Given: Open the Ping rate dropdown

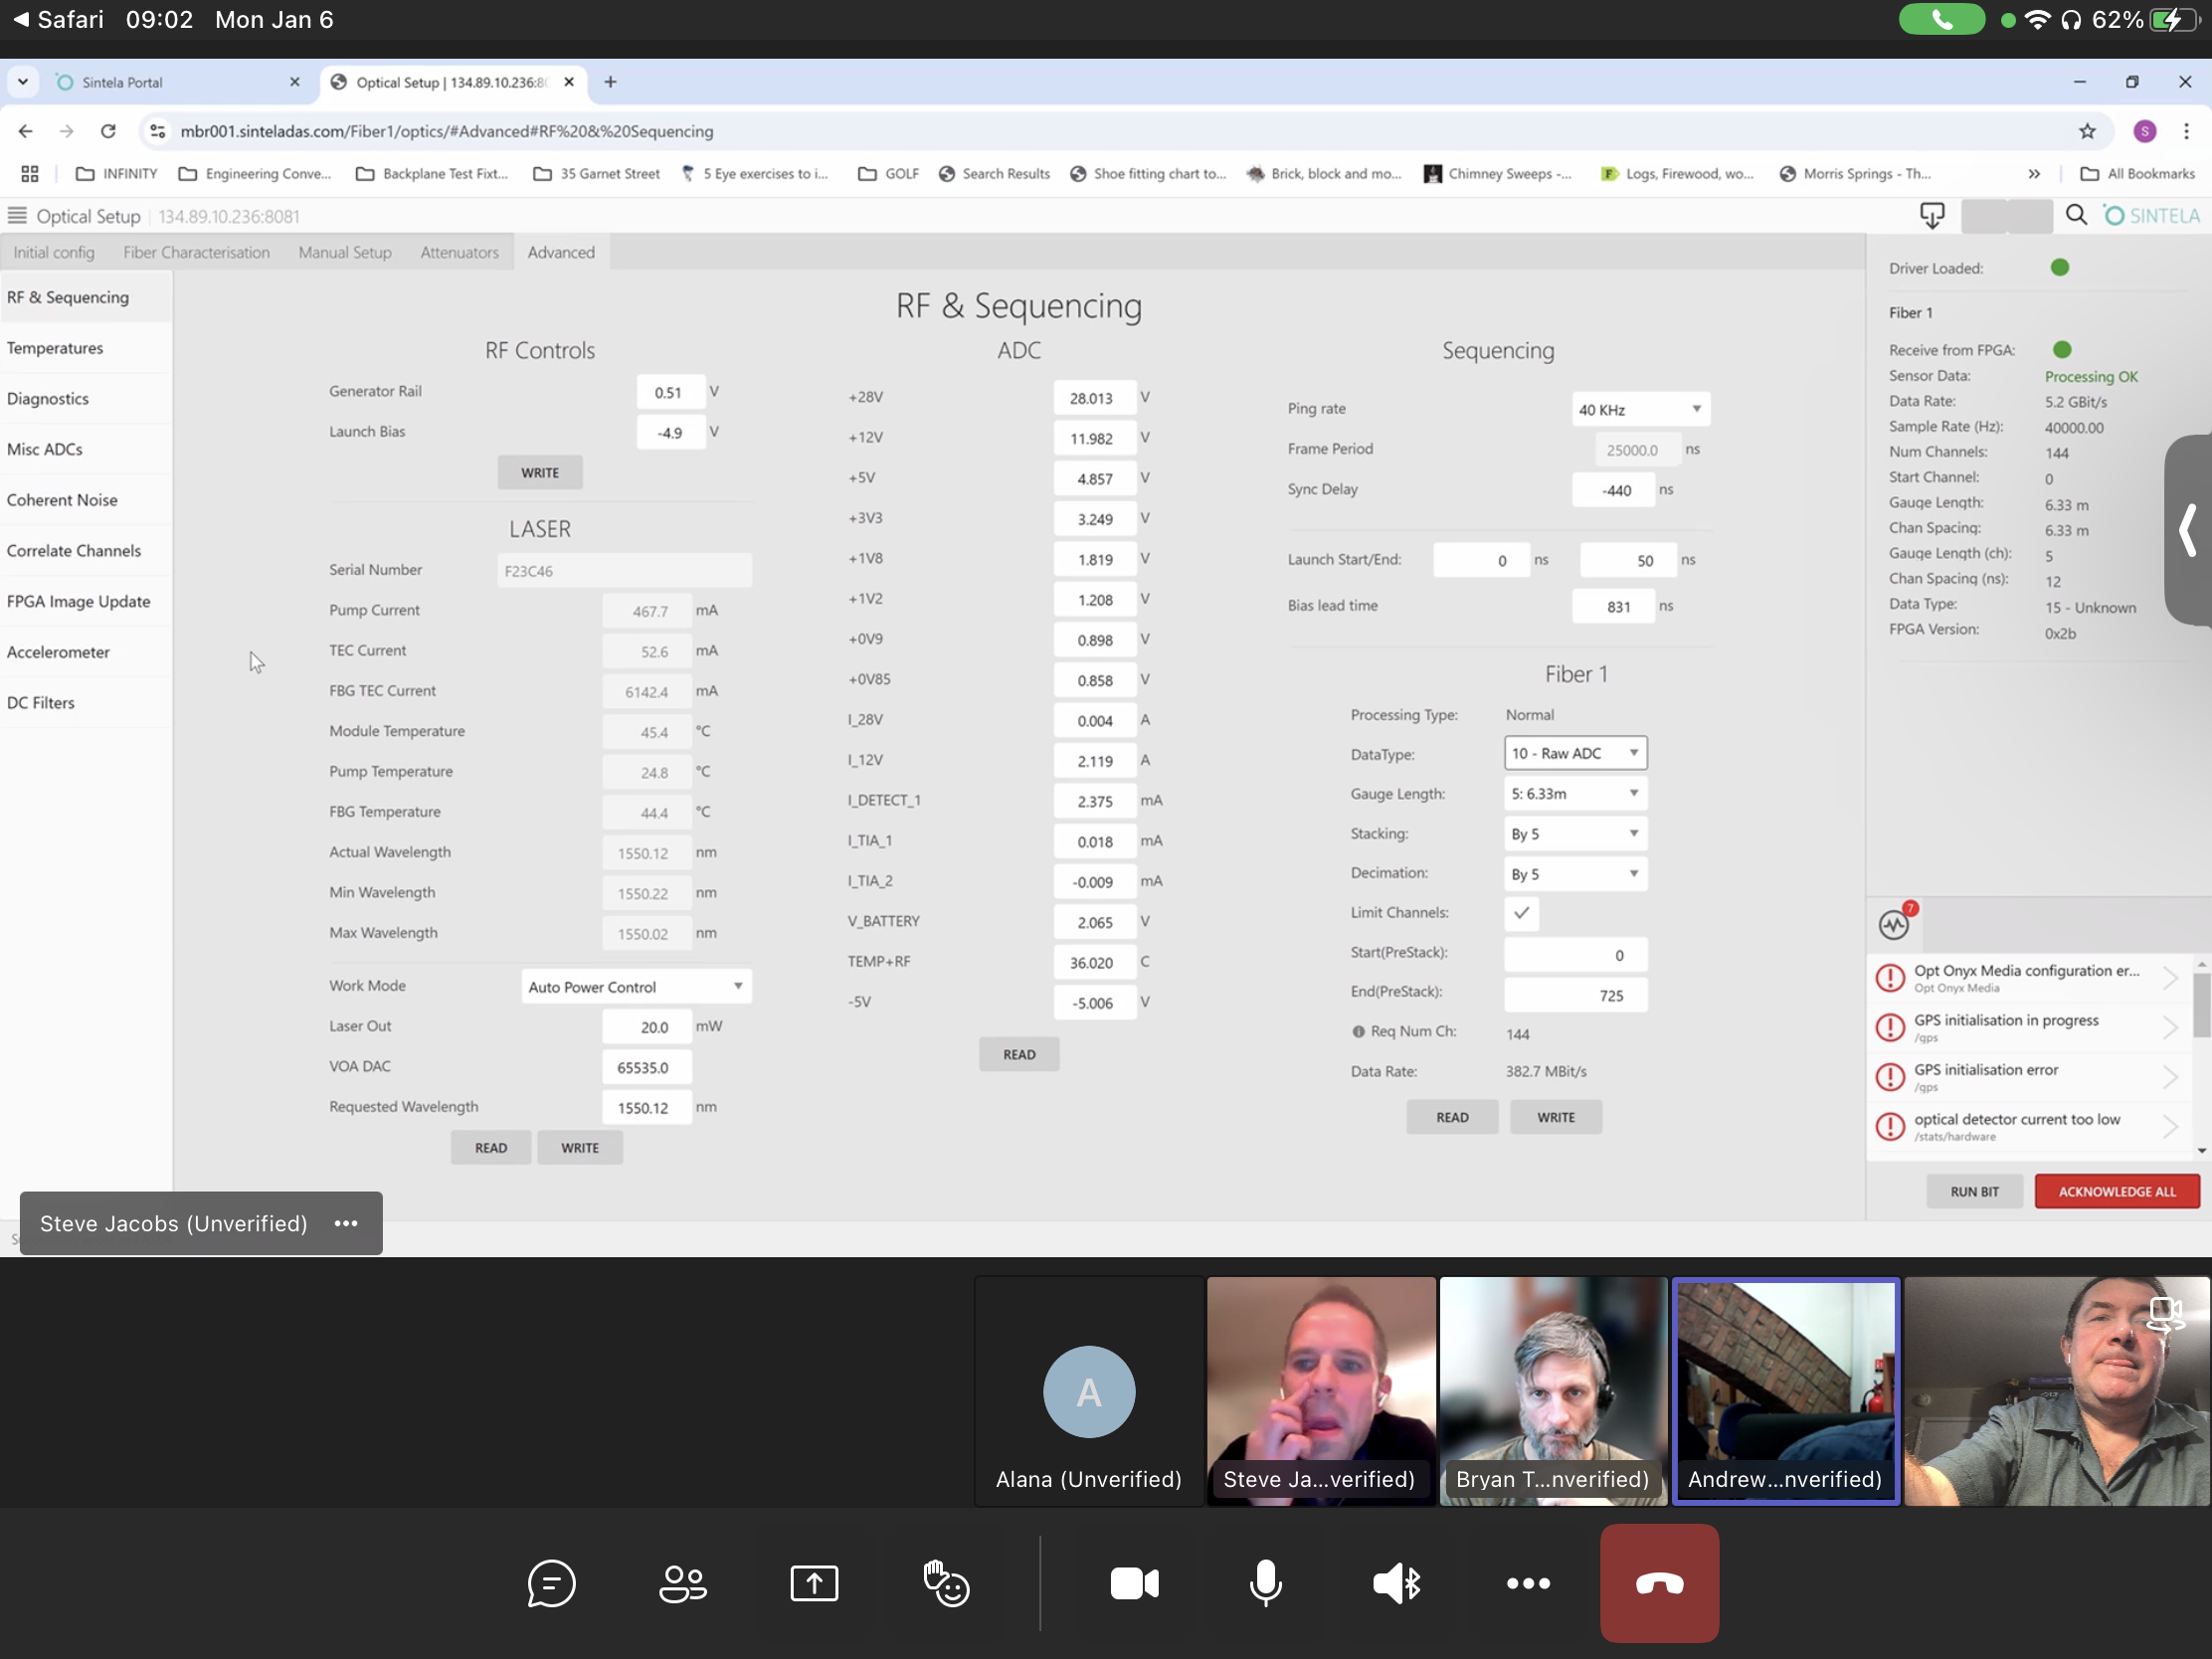Looking at the screenshot, I should (1640, 409).
